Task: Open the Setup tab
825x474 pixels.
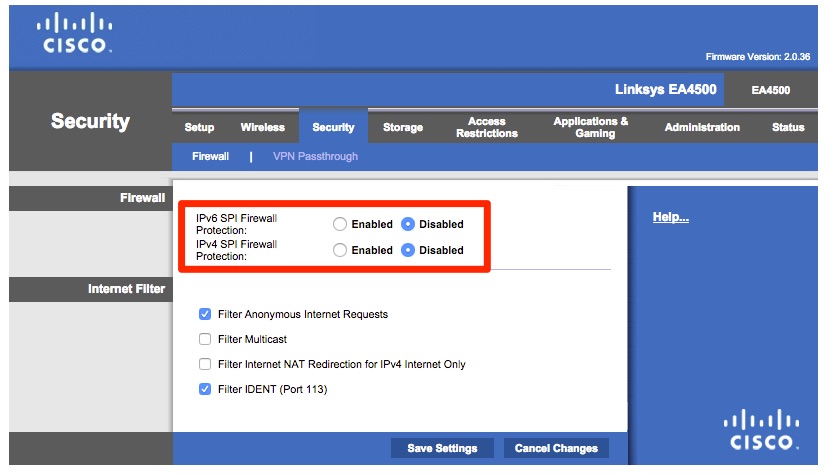Action: pyautogui.click(x=199, y=127)
